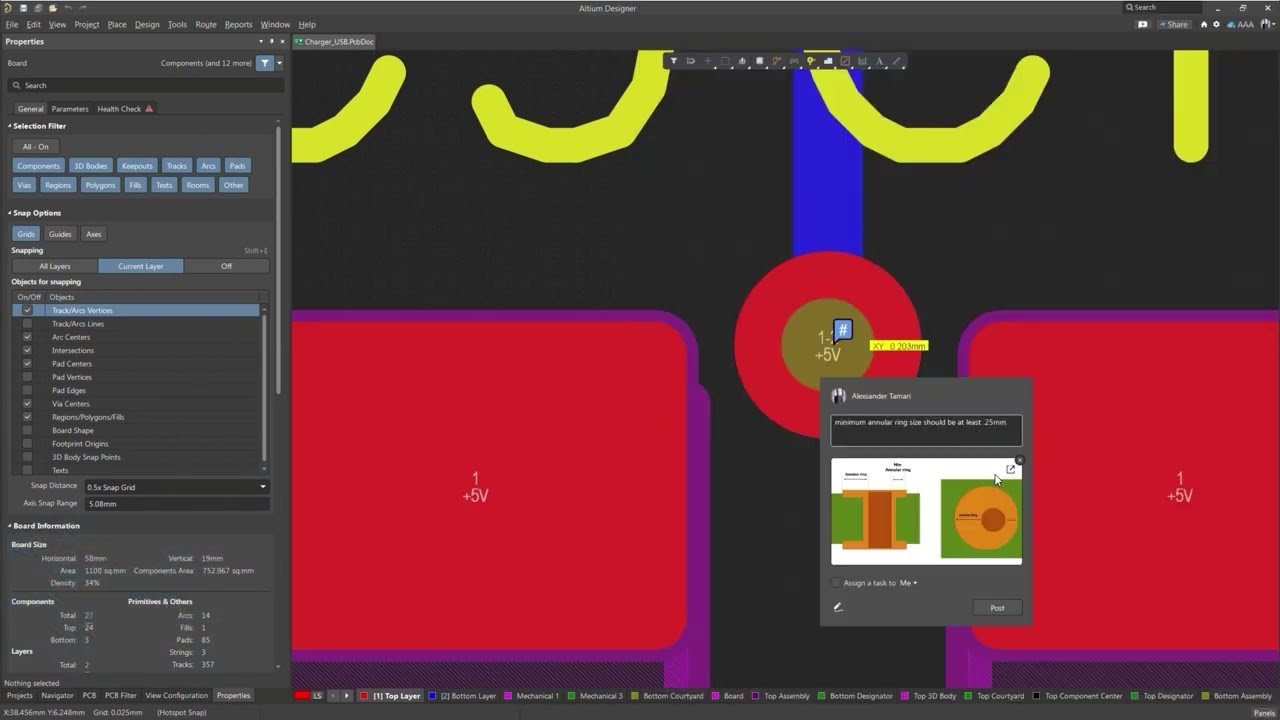Check the Assign a task to checkbox

point(837,583)
